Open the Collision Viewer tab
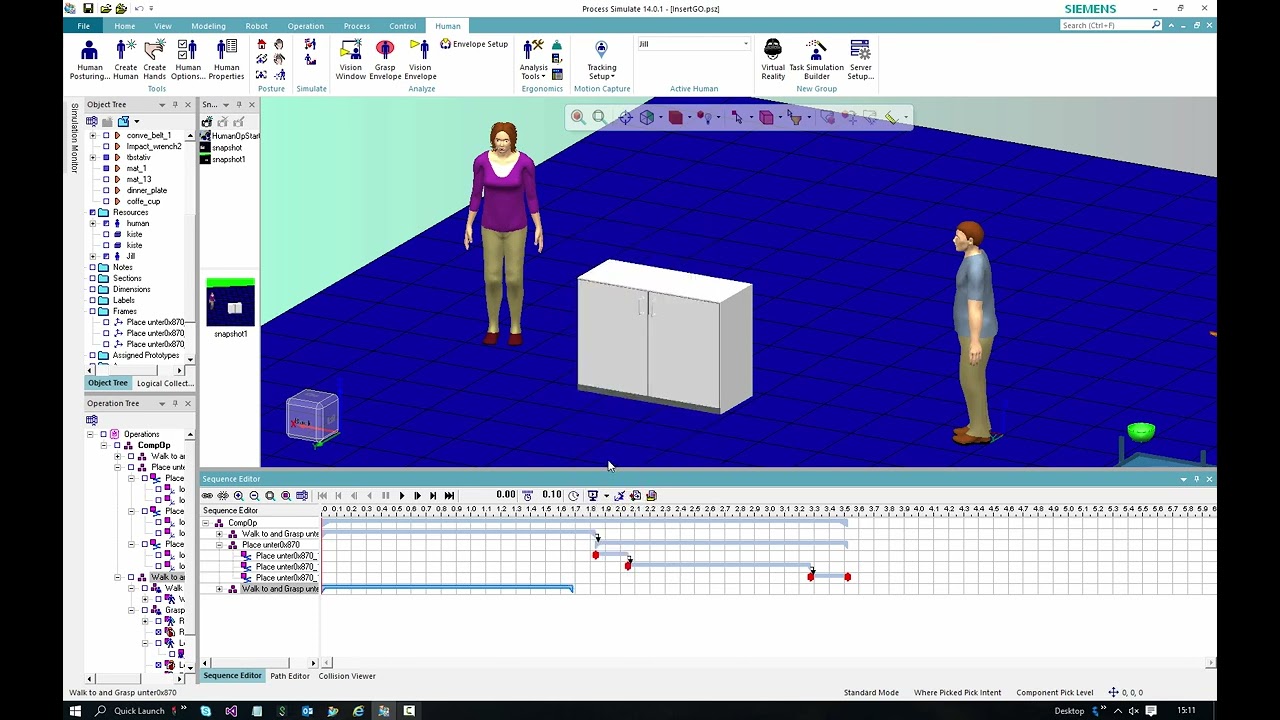Viewport: 1280px width, 720px height. pos(347,676)
